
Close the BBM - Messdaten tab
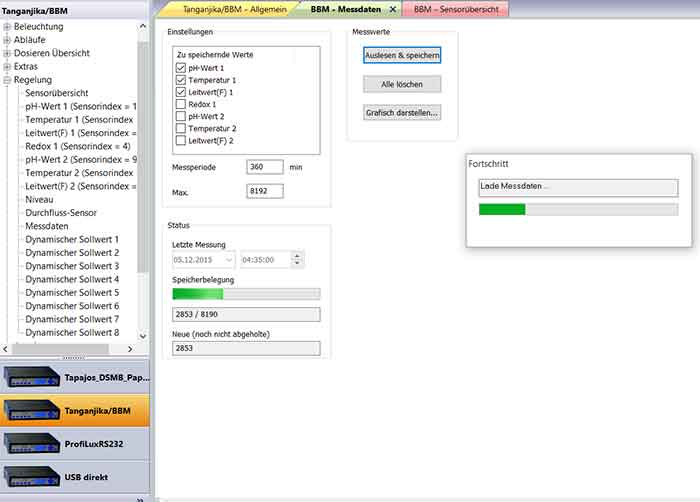[x=392, y=8]
